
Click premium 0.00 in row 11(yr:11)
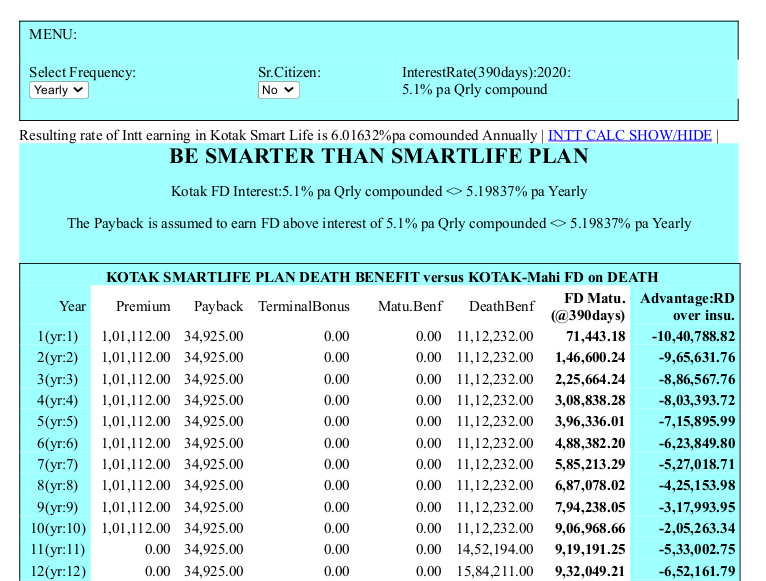(x=157, y=550)
